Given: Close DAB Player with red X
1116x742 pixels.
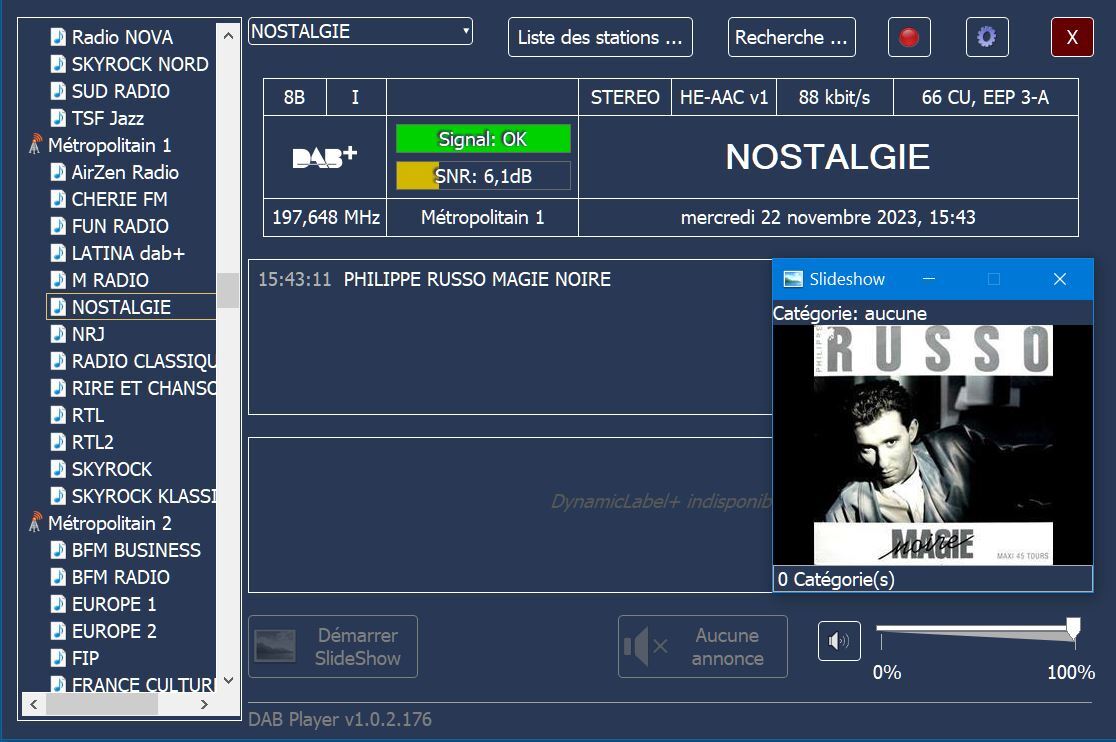Looking at the screenshot, I should click(1072, 37).
